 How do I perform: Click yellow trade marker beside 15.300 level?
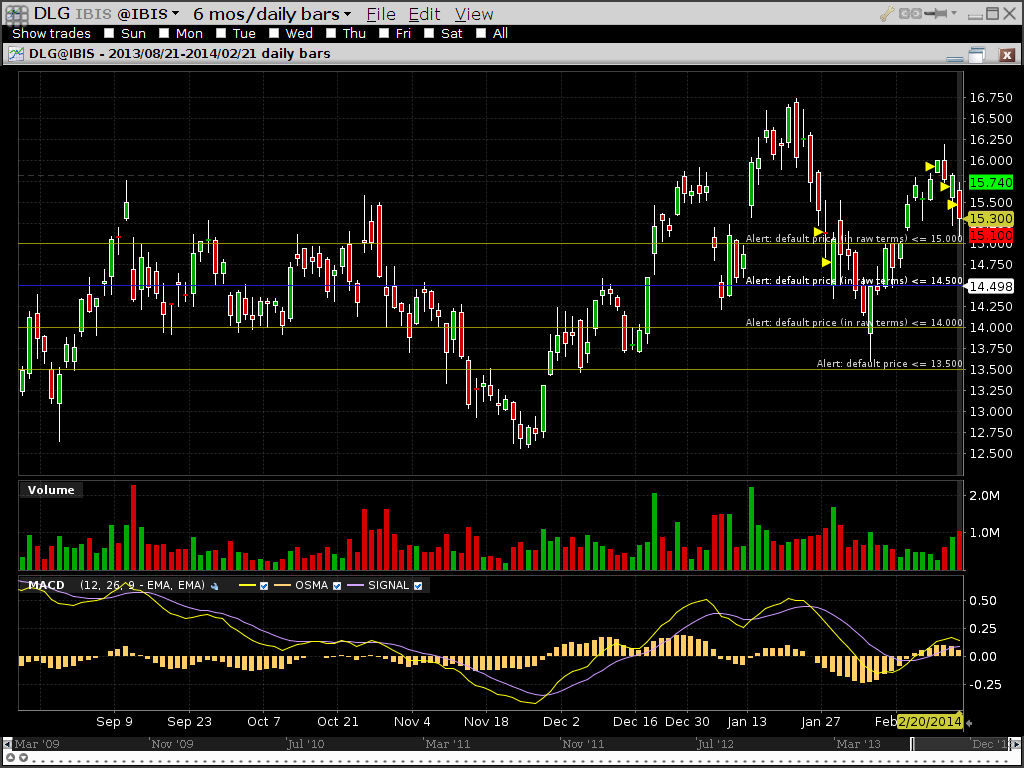coord(952,206)
